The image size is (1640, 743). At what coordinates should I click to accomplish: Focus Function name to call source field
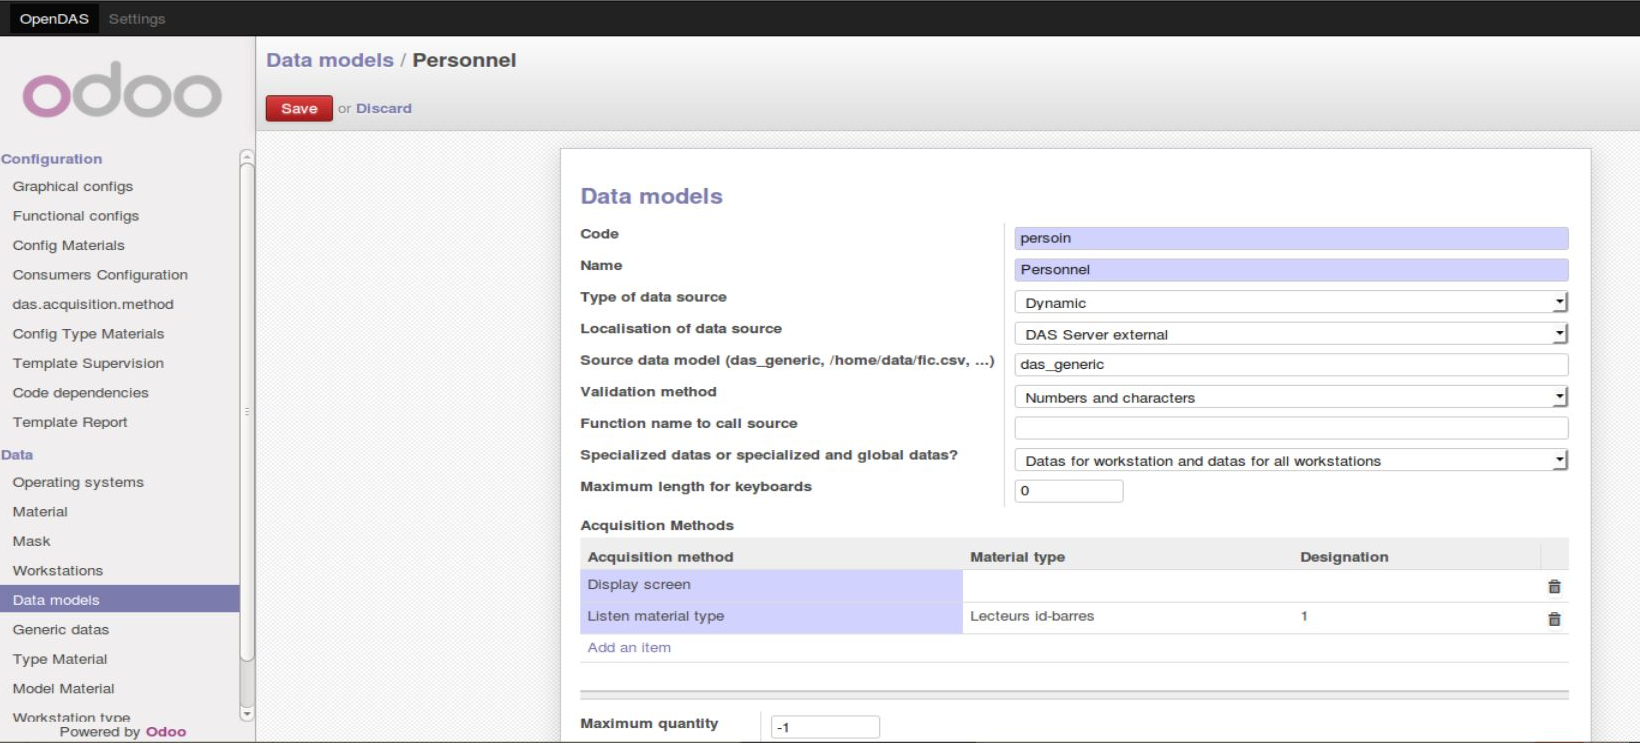tap(1291, 428)
